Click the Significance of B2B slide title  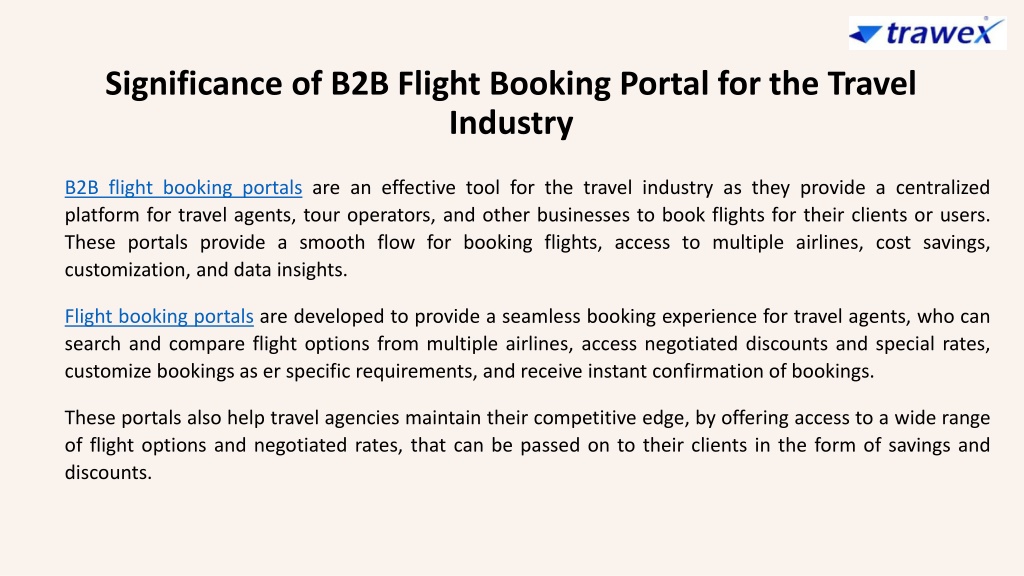coord(511,103)
